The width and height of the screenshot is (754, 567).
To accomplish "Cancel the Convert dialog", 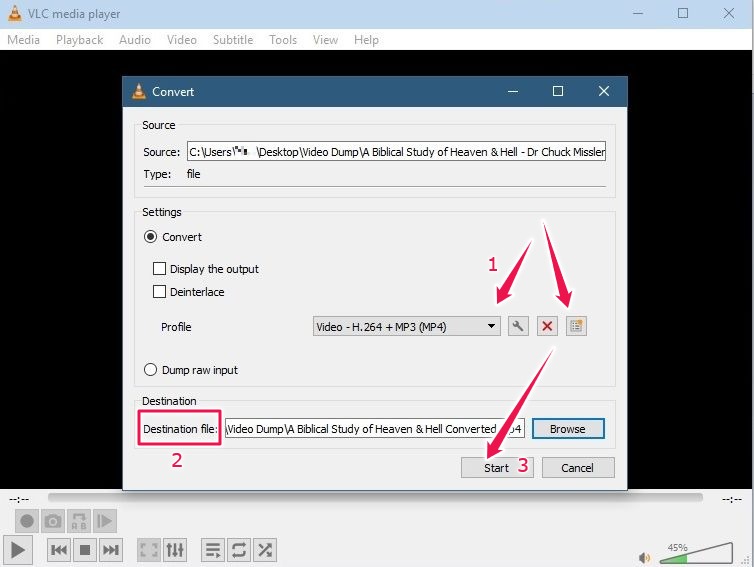I will point(578,467).
